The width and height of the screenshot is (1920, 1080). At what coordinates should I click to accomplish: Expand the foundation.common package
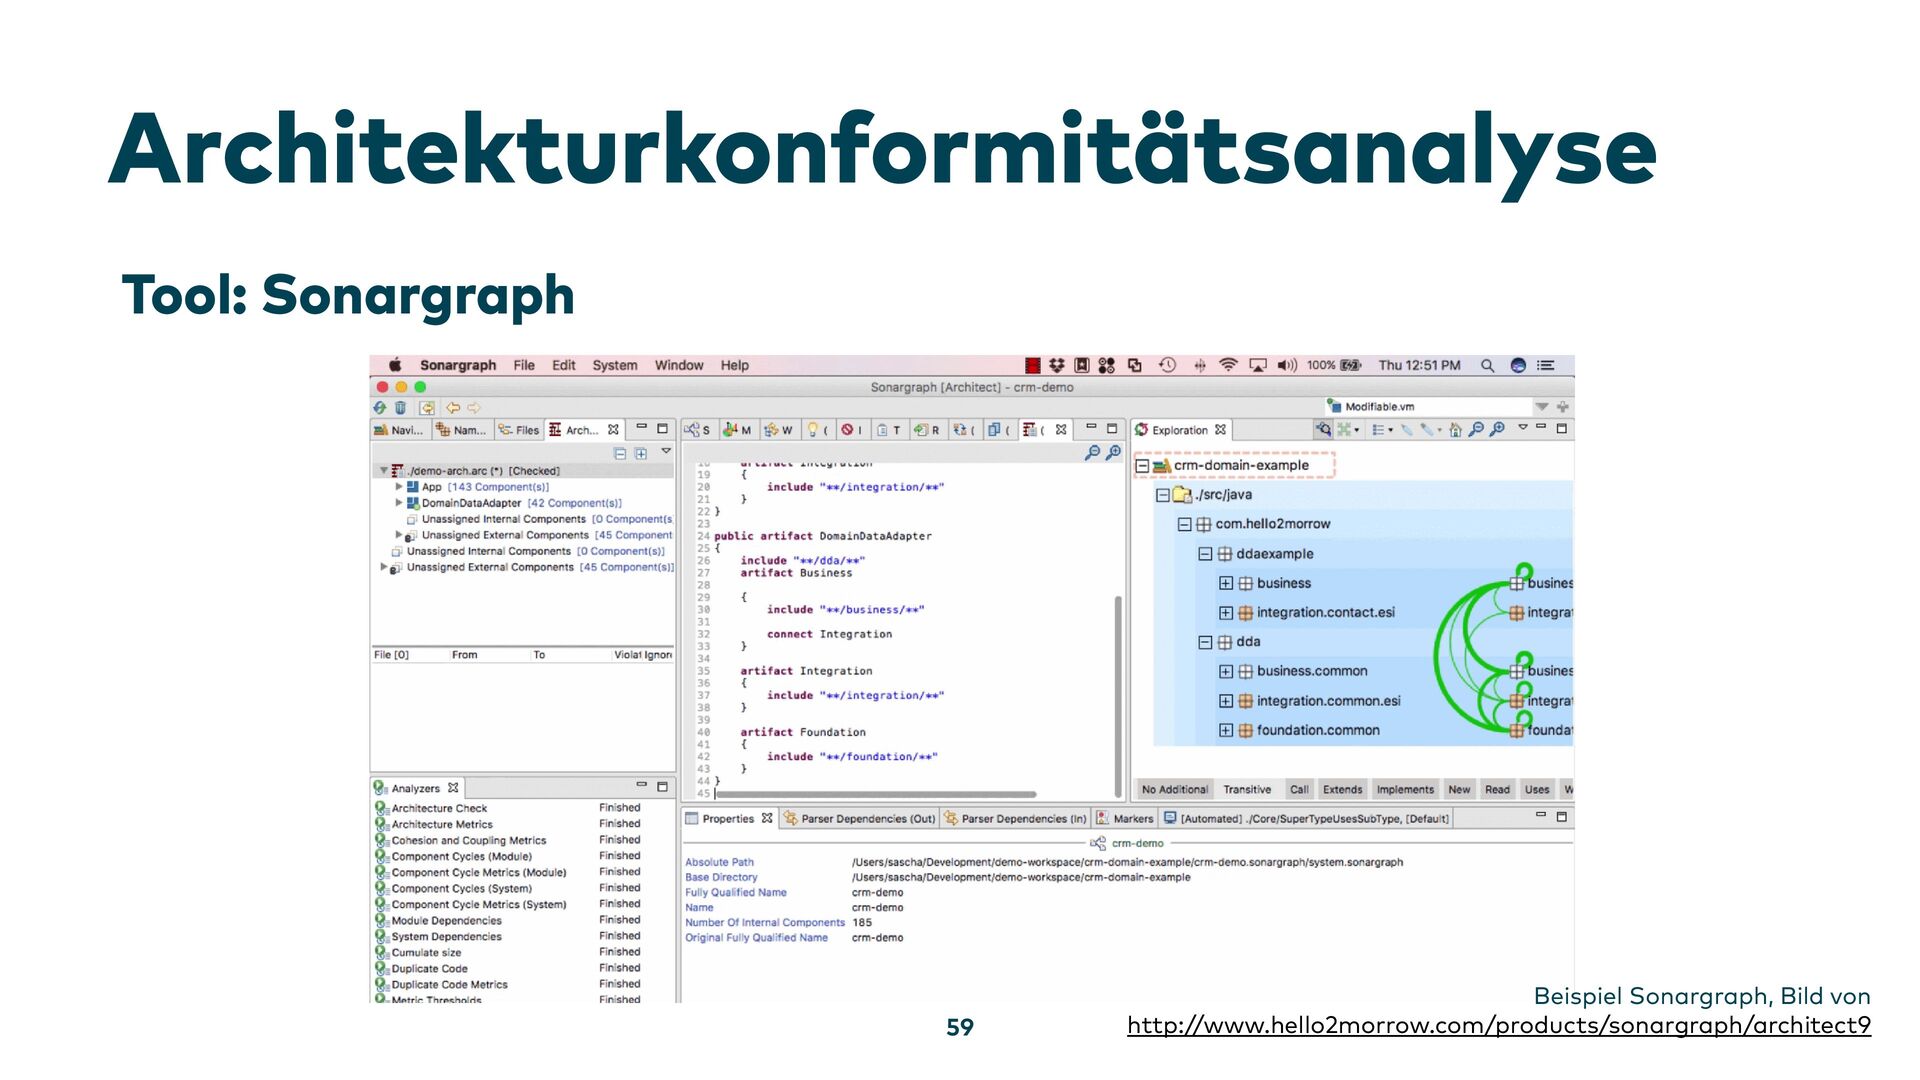point(1226,731)
